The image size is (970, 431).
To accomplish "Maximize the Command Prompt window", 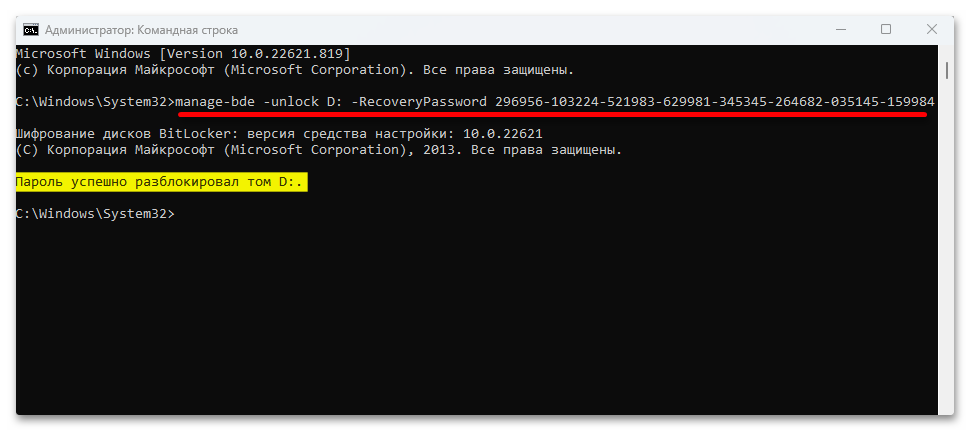I will (x=886, y=29).
